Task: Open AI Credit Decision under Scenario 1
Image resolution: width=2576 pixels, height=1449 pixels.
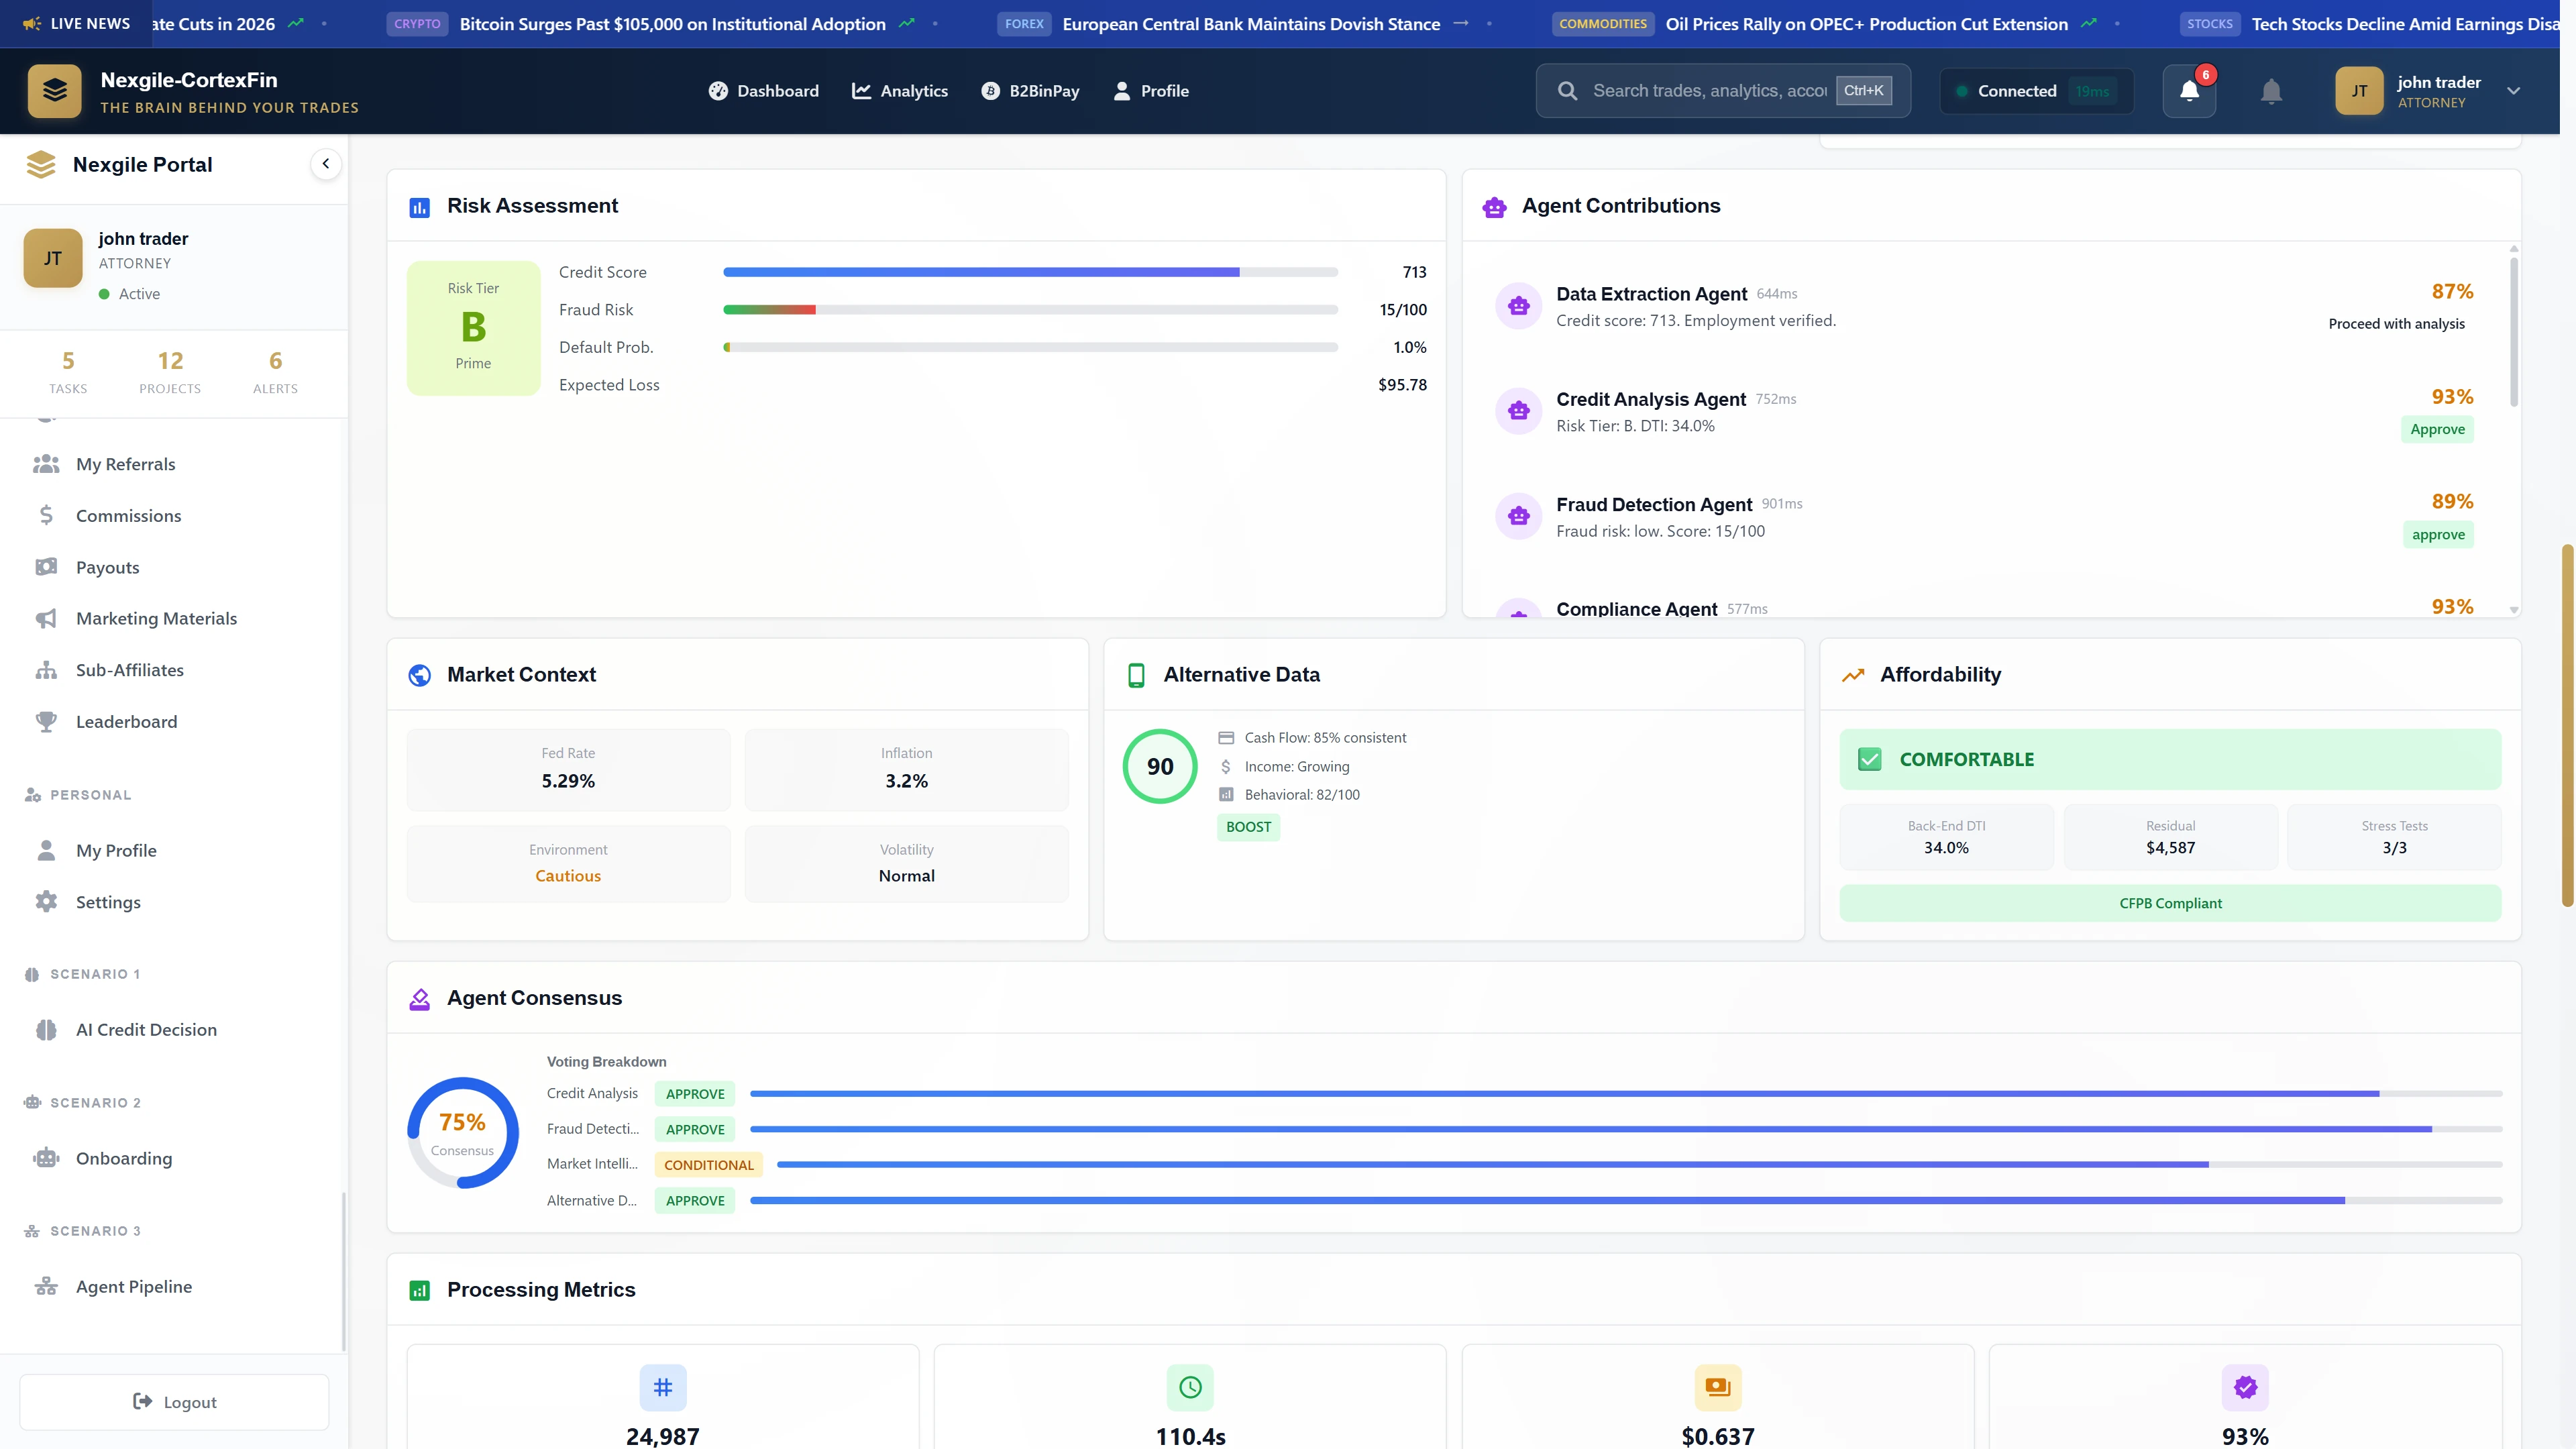Action: (146, 1029)
